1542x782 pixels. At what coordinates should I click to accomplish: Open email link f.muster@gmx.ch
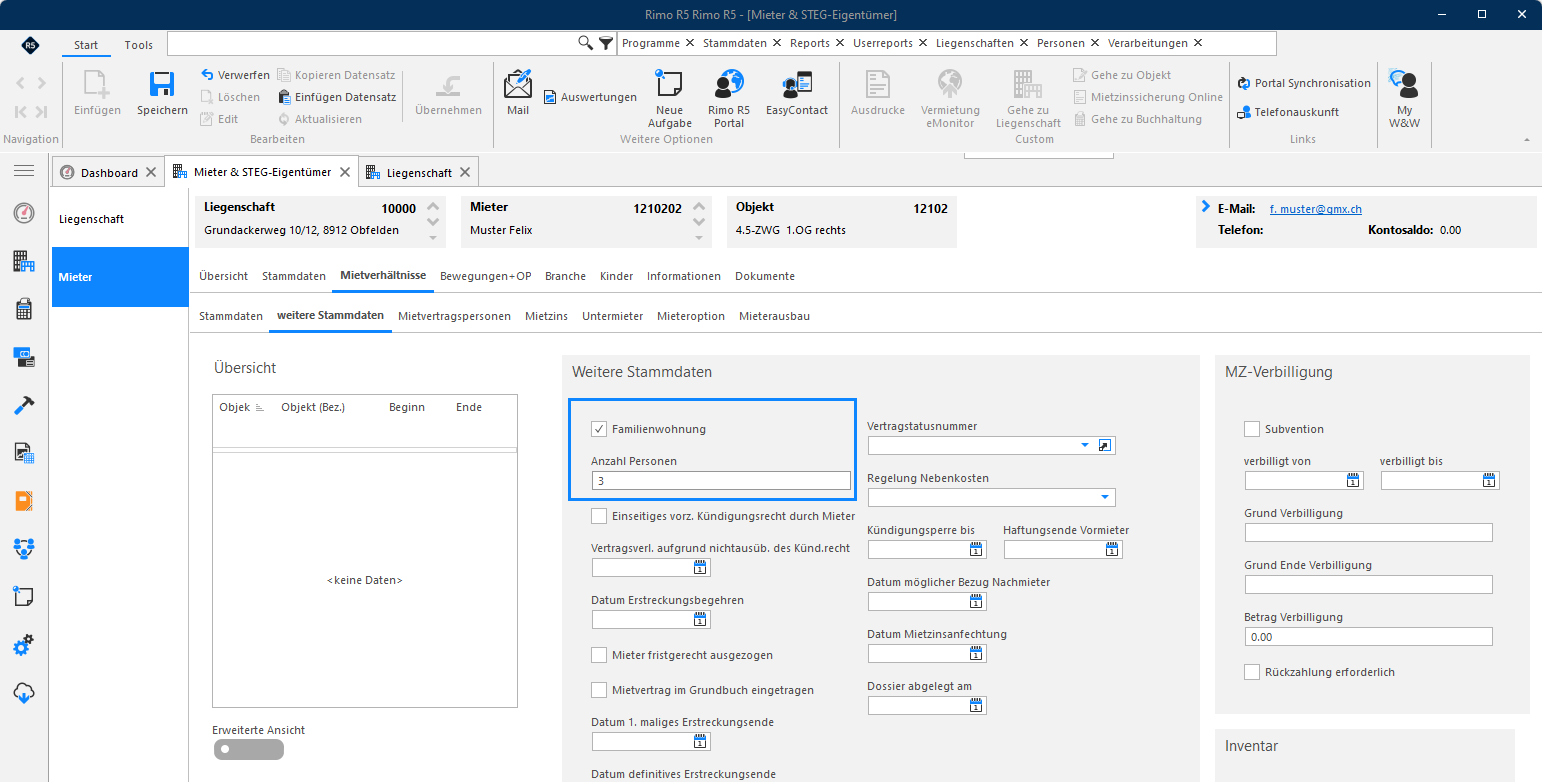1316,210
